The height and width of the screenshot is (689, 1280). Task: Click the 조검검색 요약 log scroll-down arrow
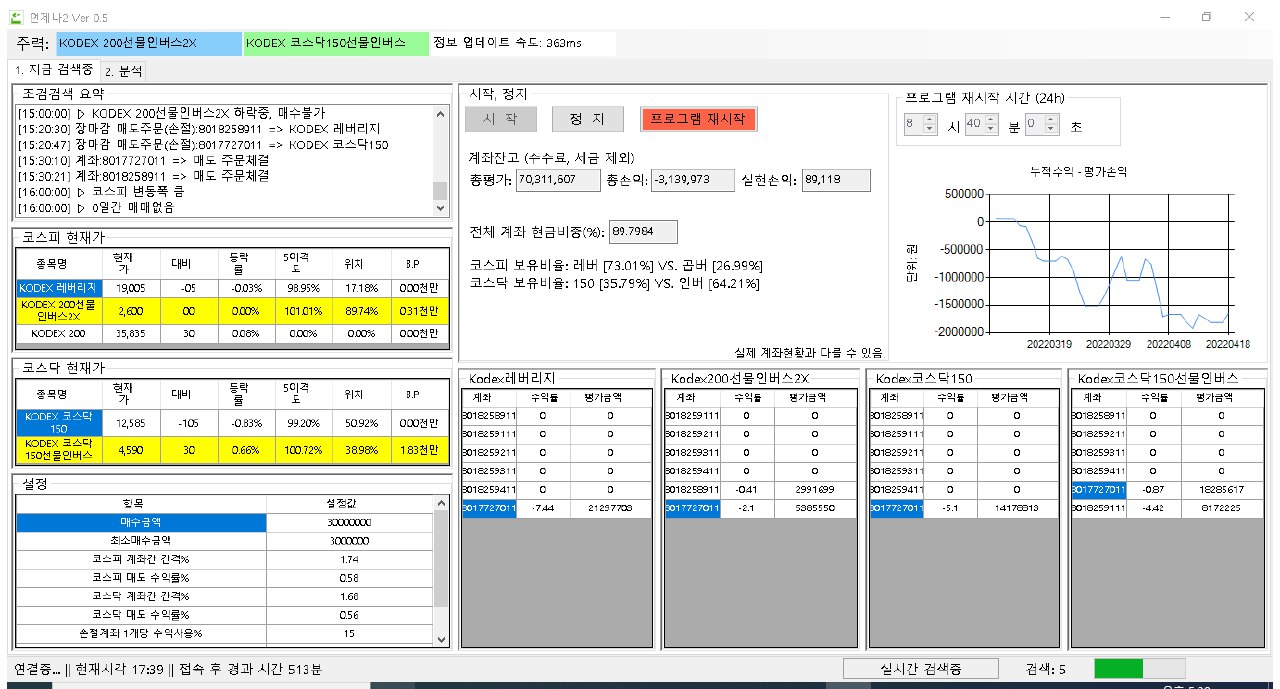point(440,208)
